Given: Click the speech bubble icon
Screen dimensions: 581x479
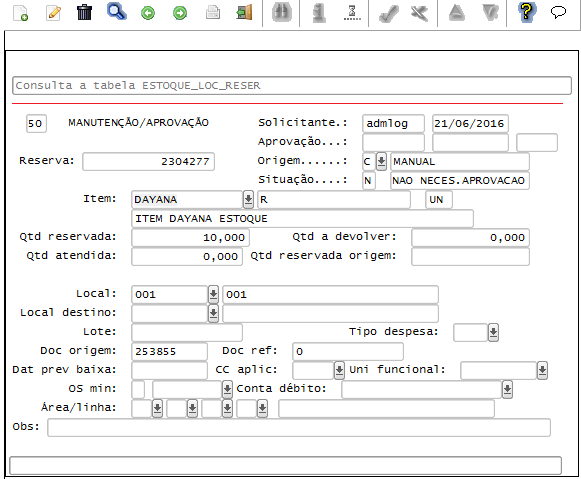Looking at the screenshot, I should pyautogui.click(x=558, y=12).
